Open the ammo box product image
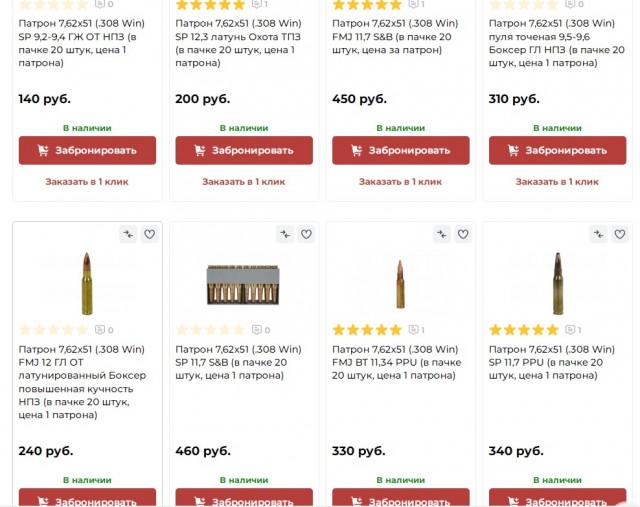 pyautogui.click(x=243, y=285)
